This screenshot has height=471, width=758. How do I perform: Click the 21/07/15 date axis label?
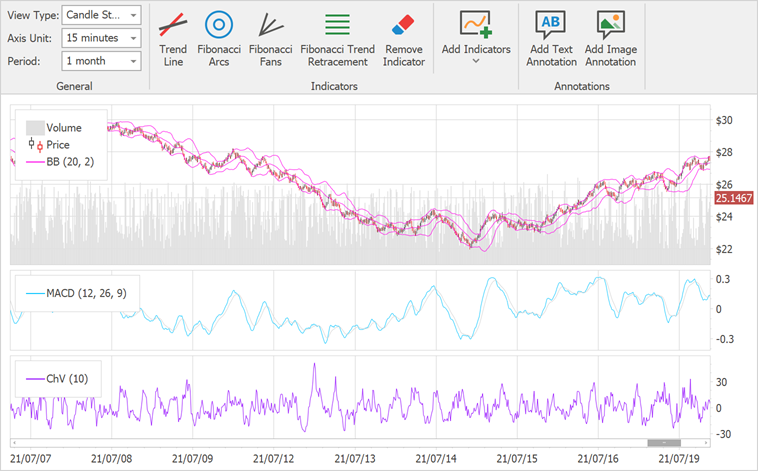coord(517,458)
